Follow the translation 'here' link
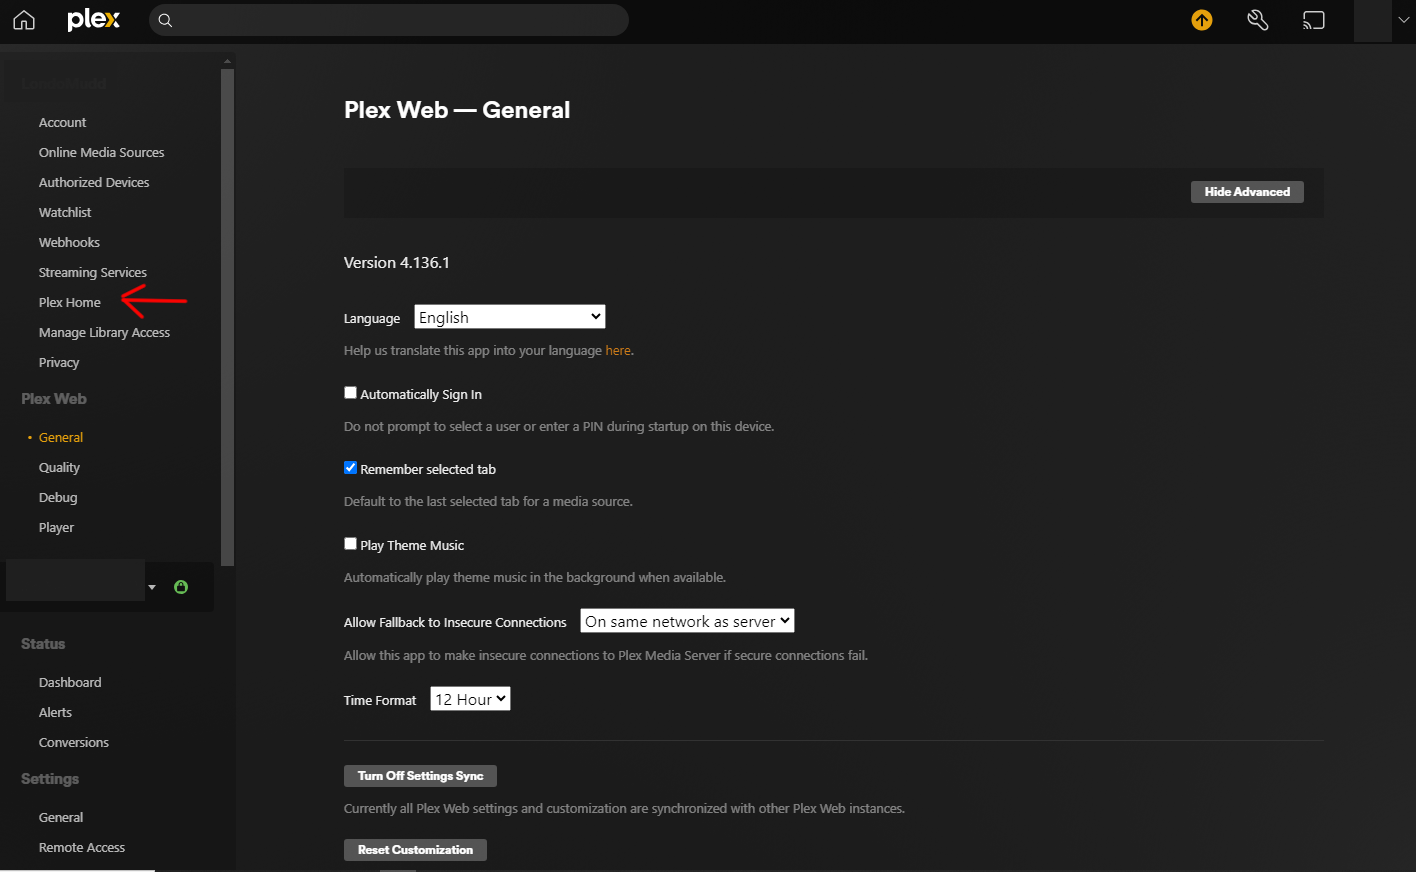 pos(618,350)
